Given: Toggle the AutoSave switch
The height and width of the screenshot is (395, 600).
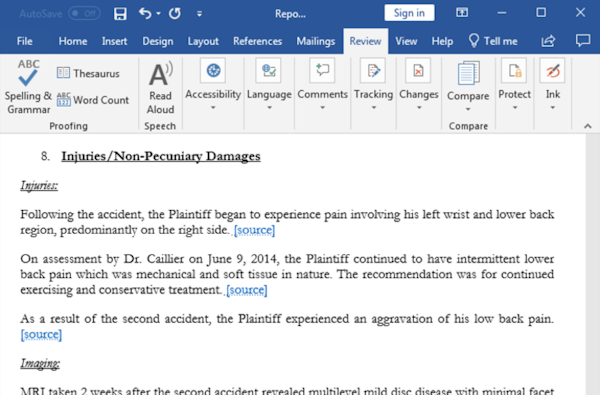Looking at the screenshot, I should coord(84,14).
